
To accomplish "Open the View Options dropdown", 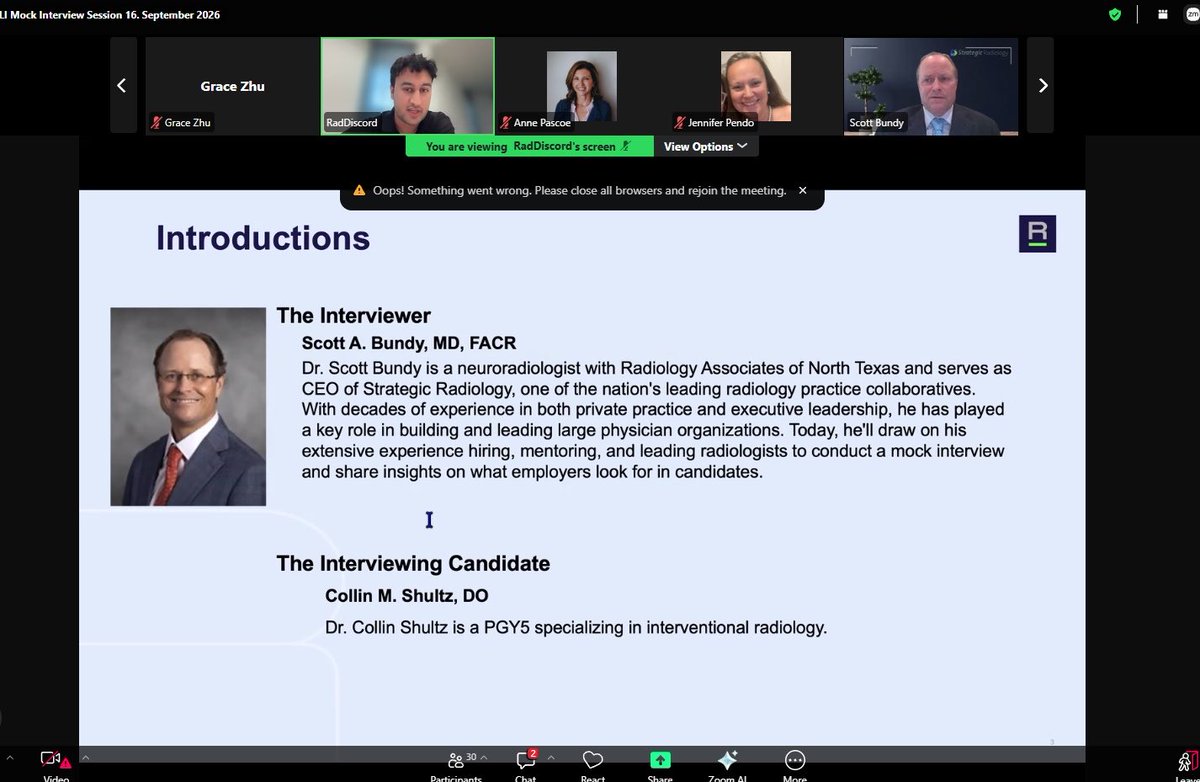I will pos(705,146).
